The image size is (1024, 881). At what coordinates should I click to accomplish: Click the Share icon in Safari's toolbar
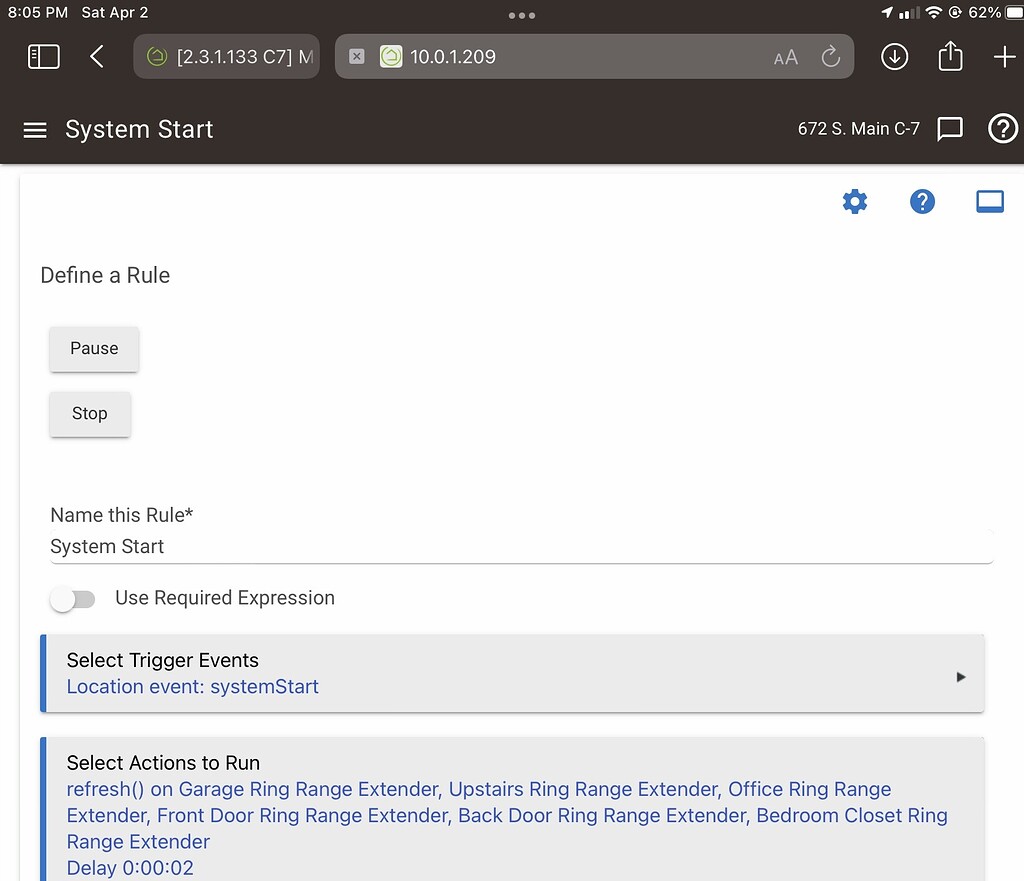point(949,57)
